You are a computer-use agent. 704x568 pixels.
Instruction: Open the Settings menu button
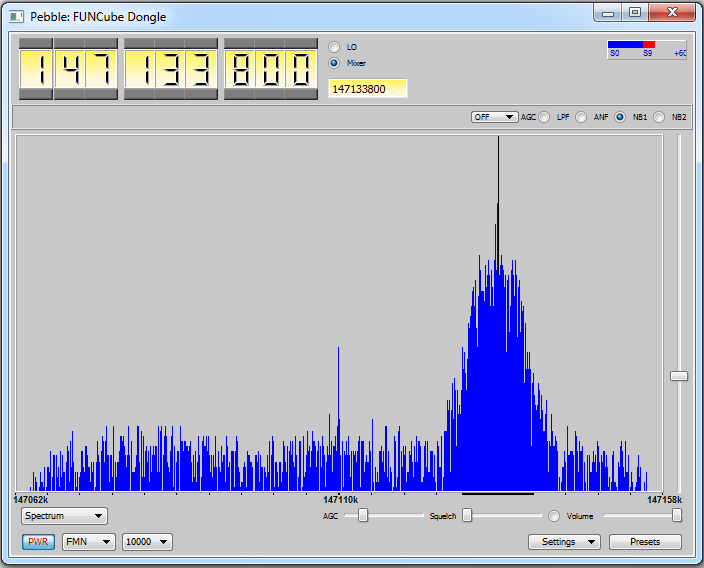(564, 542)
